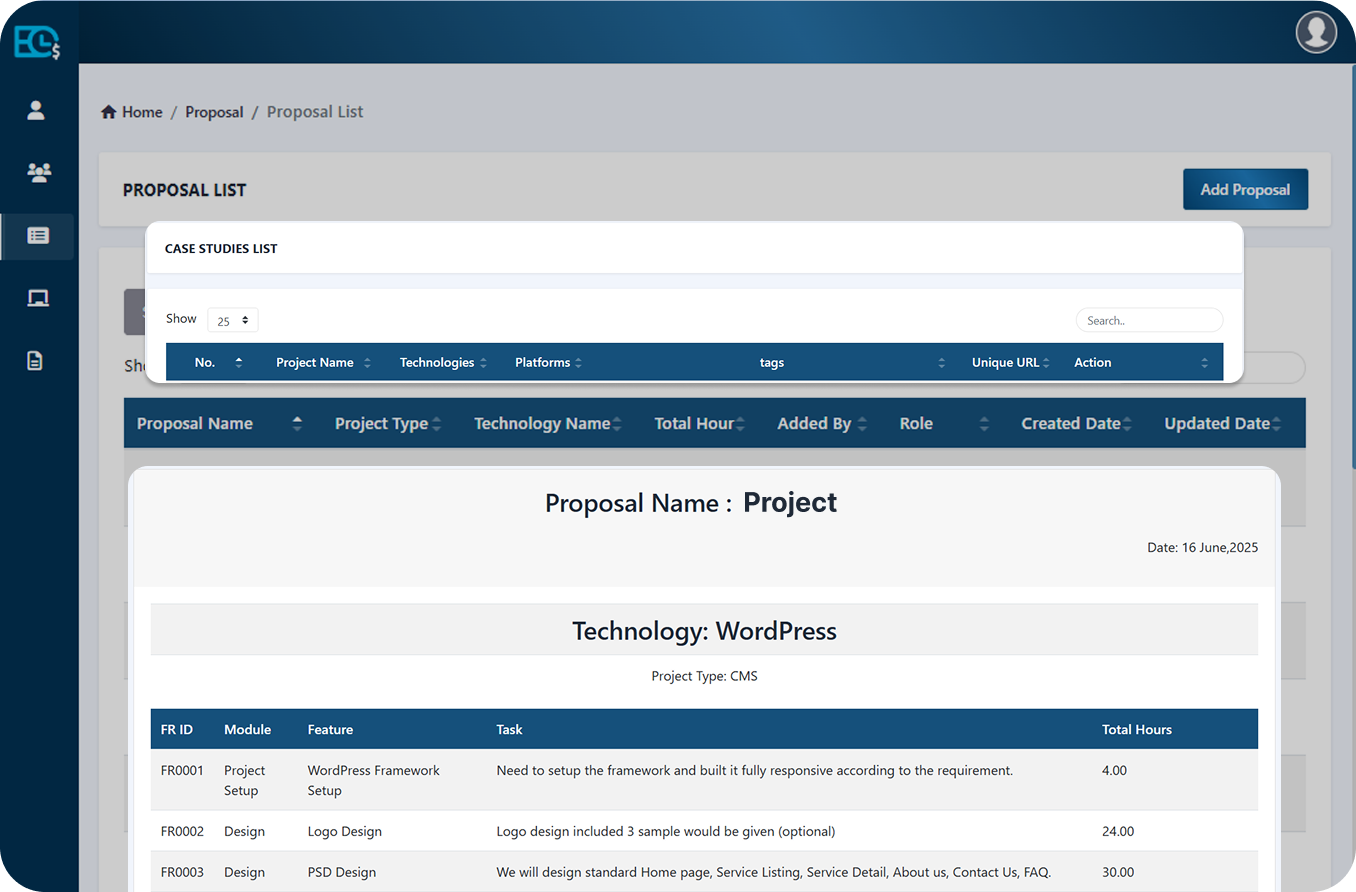Select the list view sidebar icon

point(38,236)
